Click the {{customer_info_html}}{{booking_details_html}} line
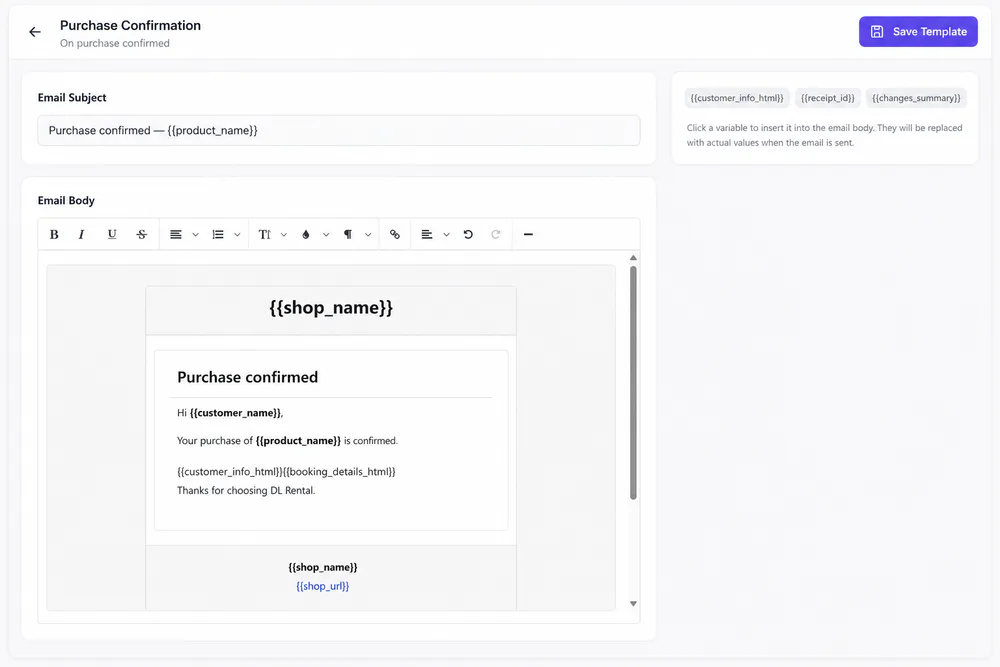Screen dimensions: 1000x667 coord(286,472)
